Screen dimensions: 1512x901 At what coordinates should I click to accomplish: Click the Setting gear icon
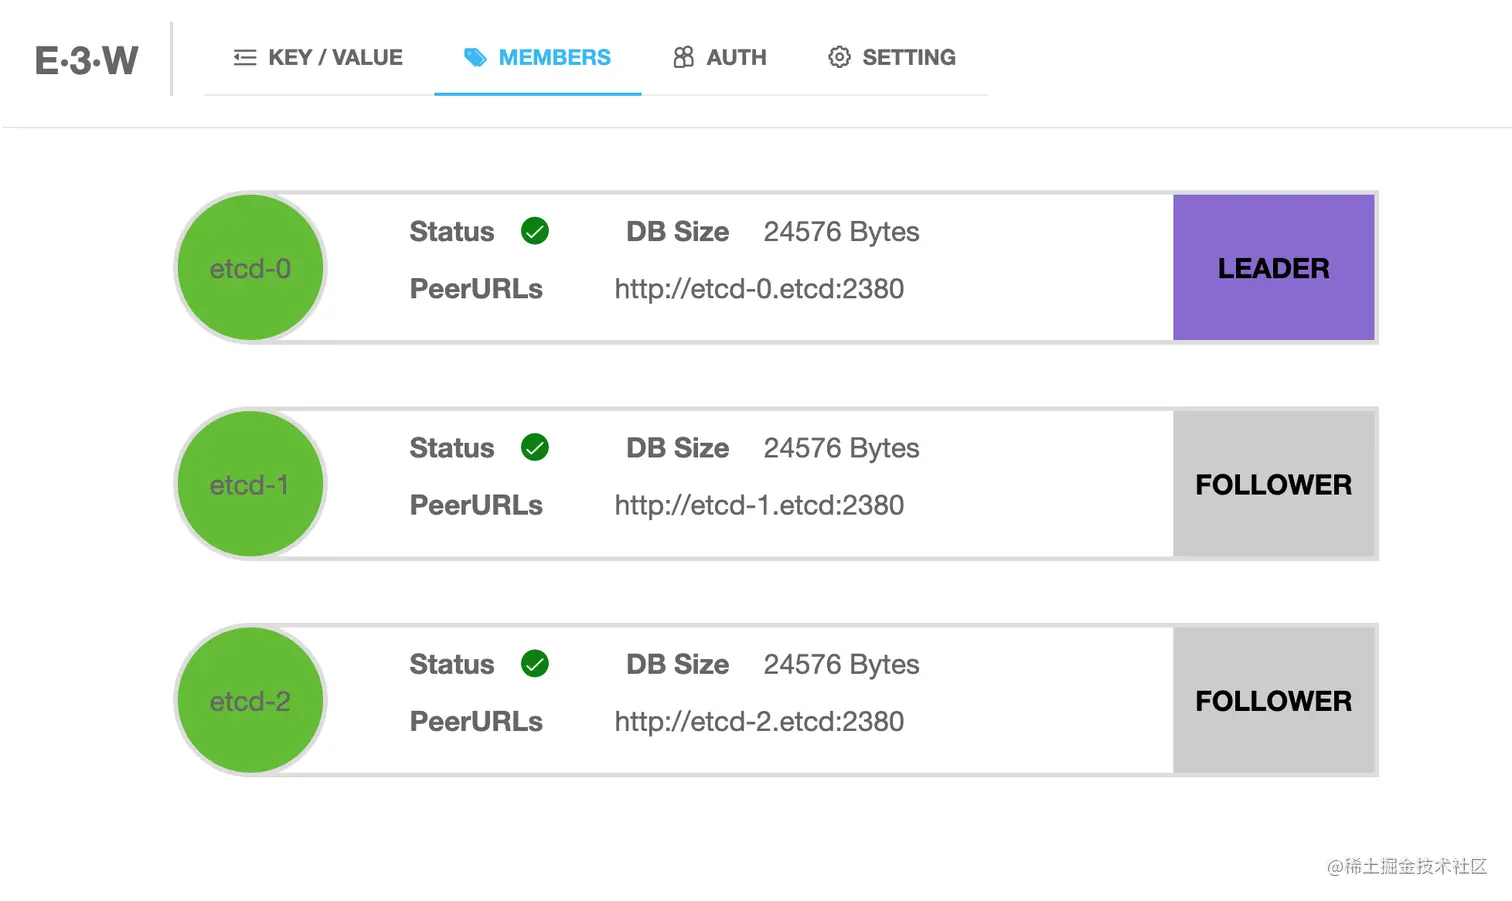pyautogui.click(x=839, y=58)
